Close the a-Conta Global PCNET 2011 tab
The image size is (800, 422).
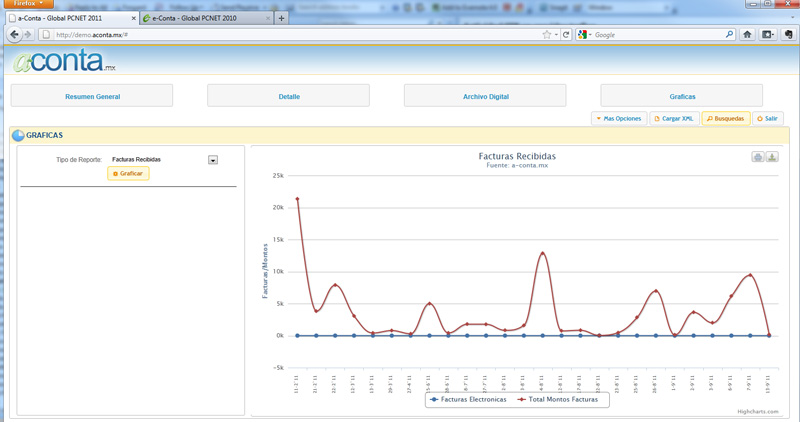click(134, 18)
